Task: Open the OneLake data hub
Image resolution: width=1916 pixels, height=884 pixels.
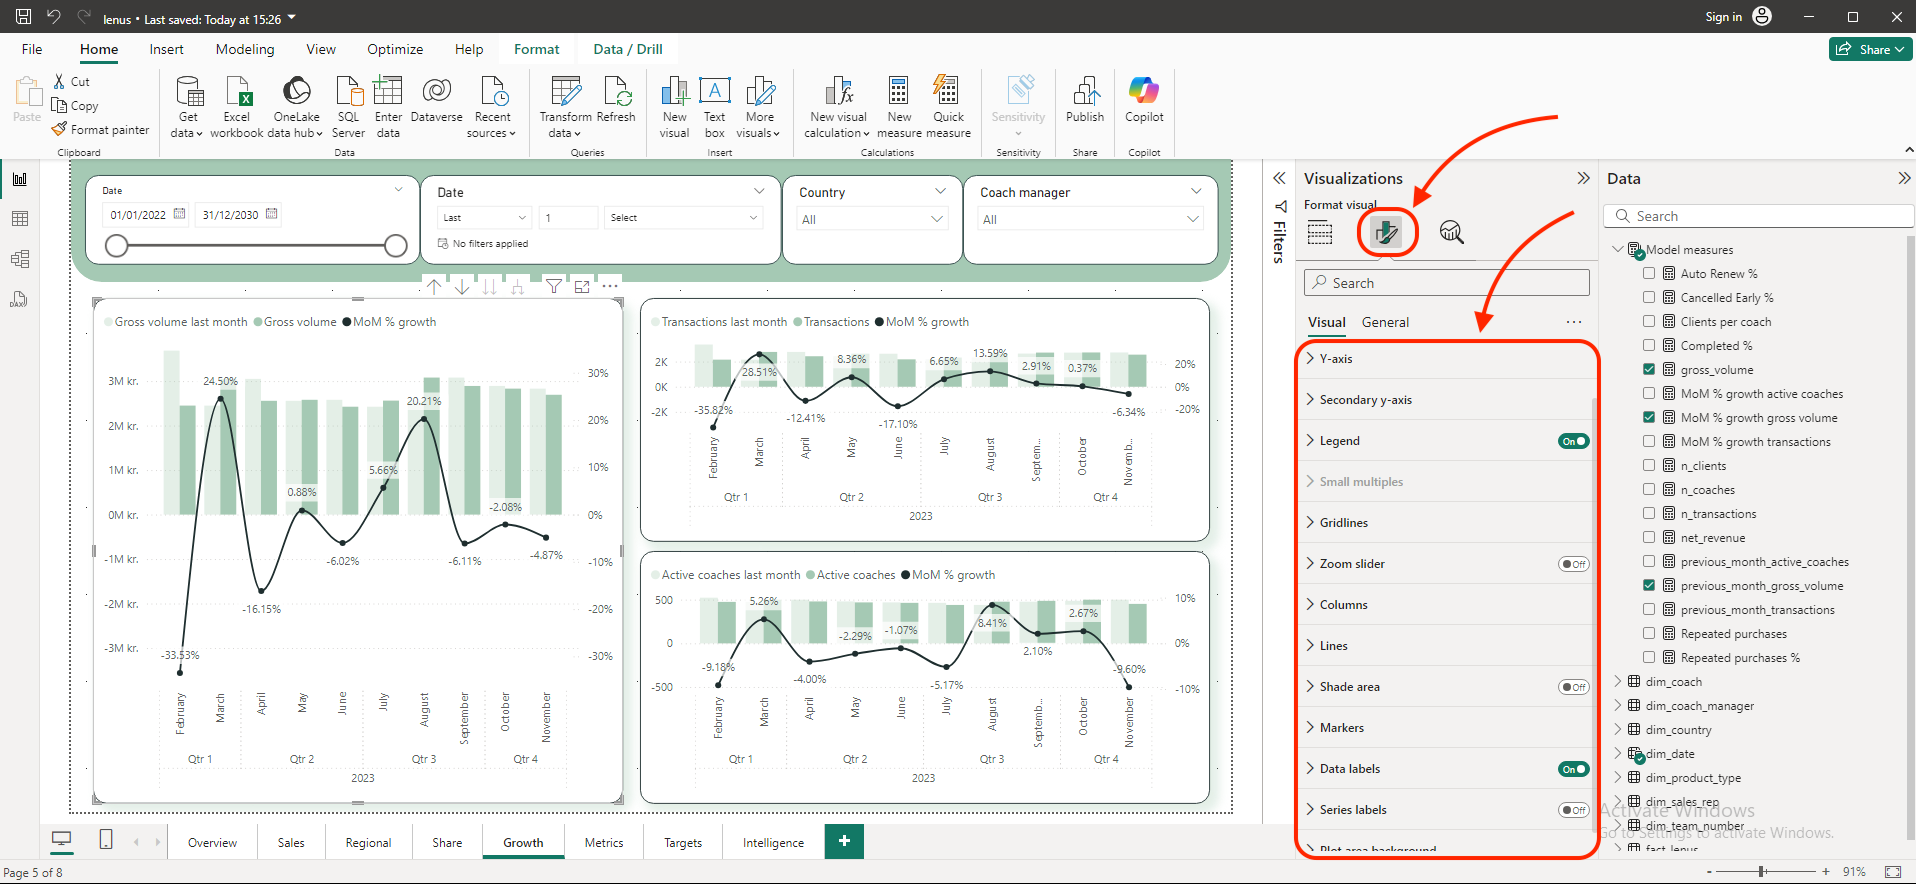Action: (x=296, y=107)
